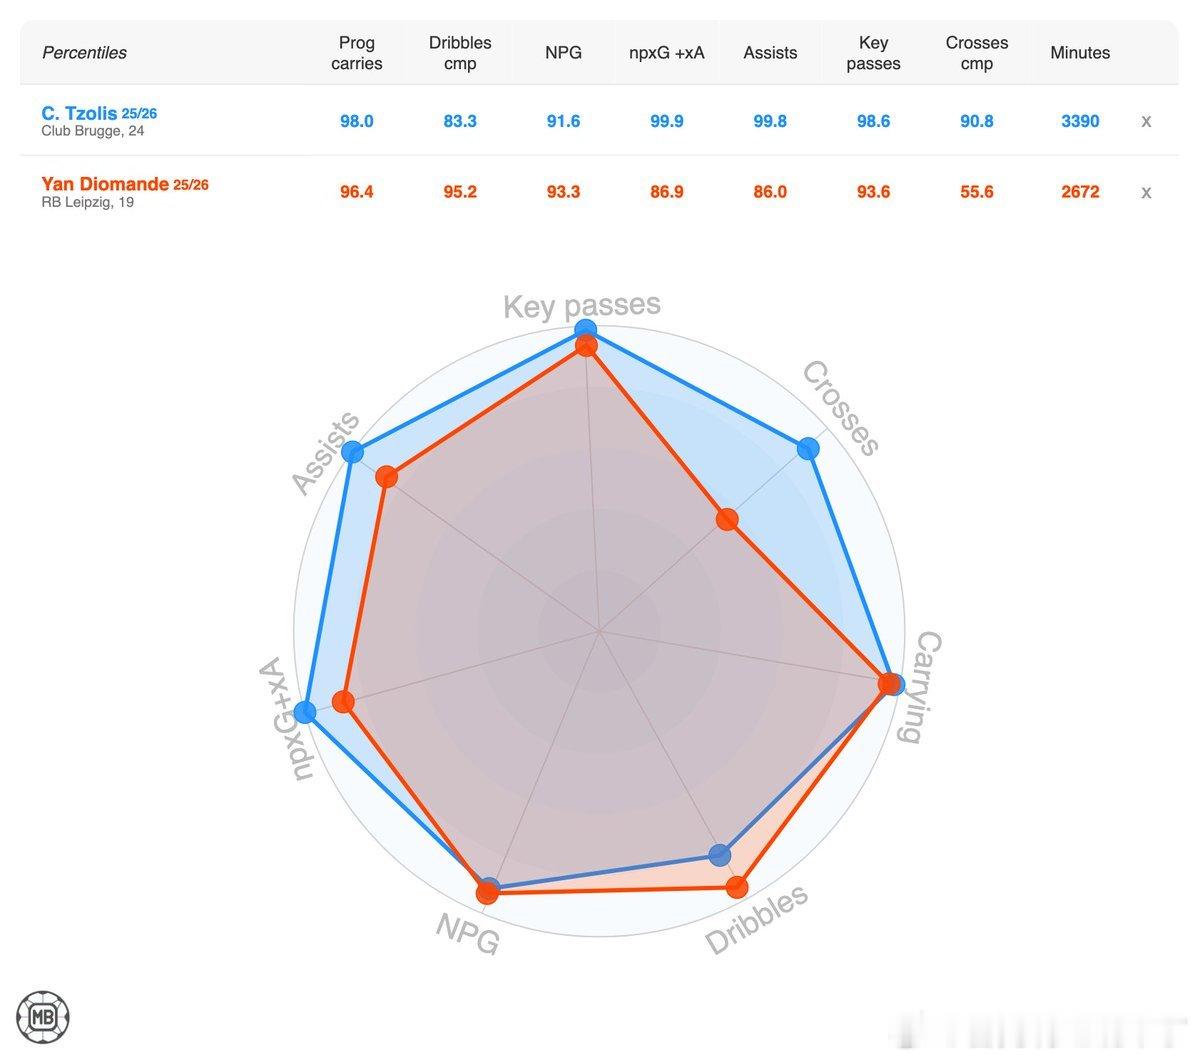Viewport: 1200px width, 1060px height.
Task: Click the Assists column header
Action: click(770, 52)
